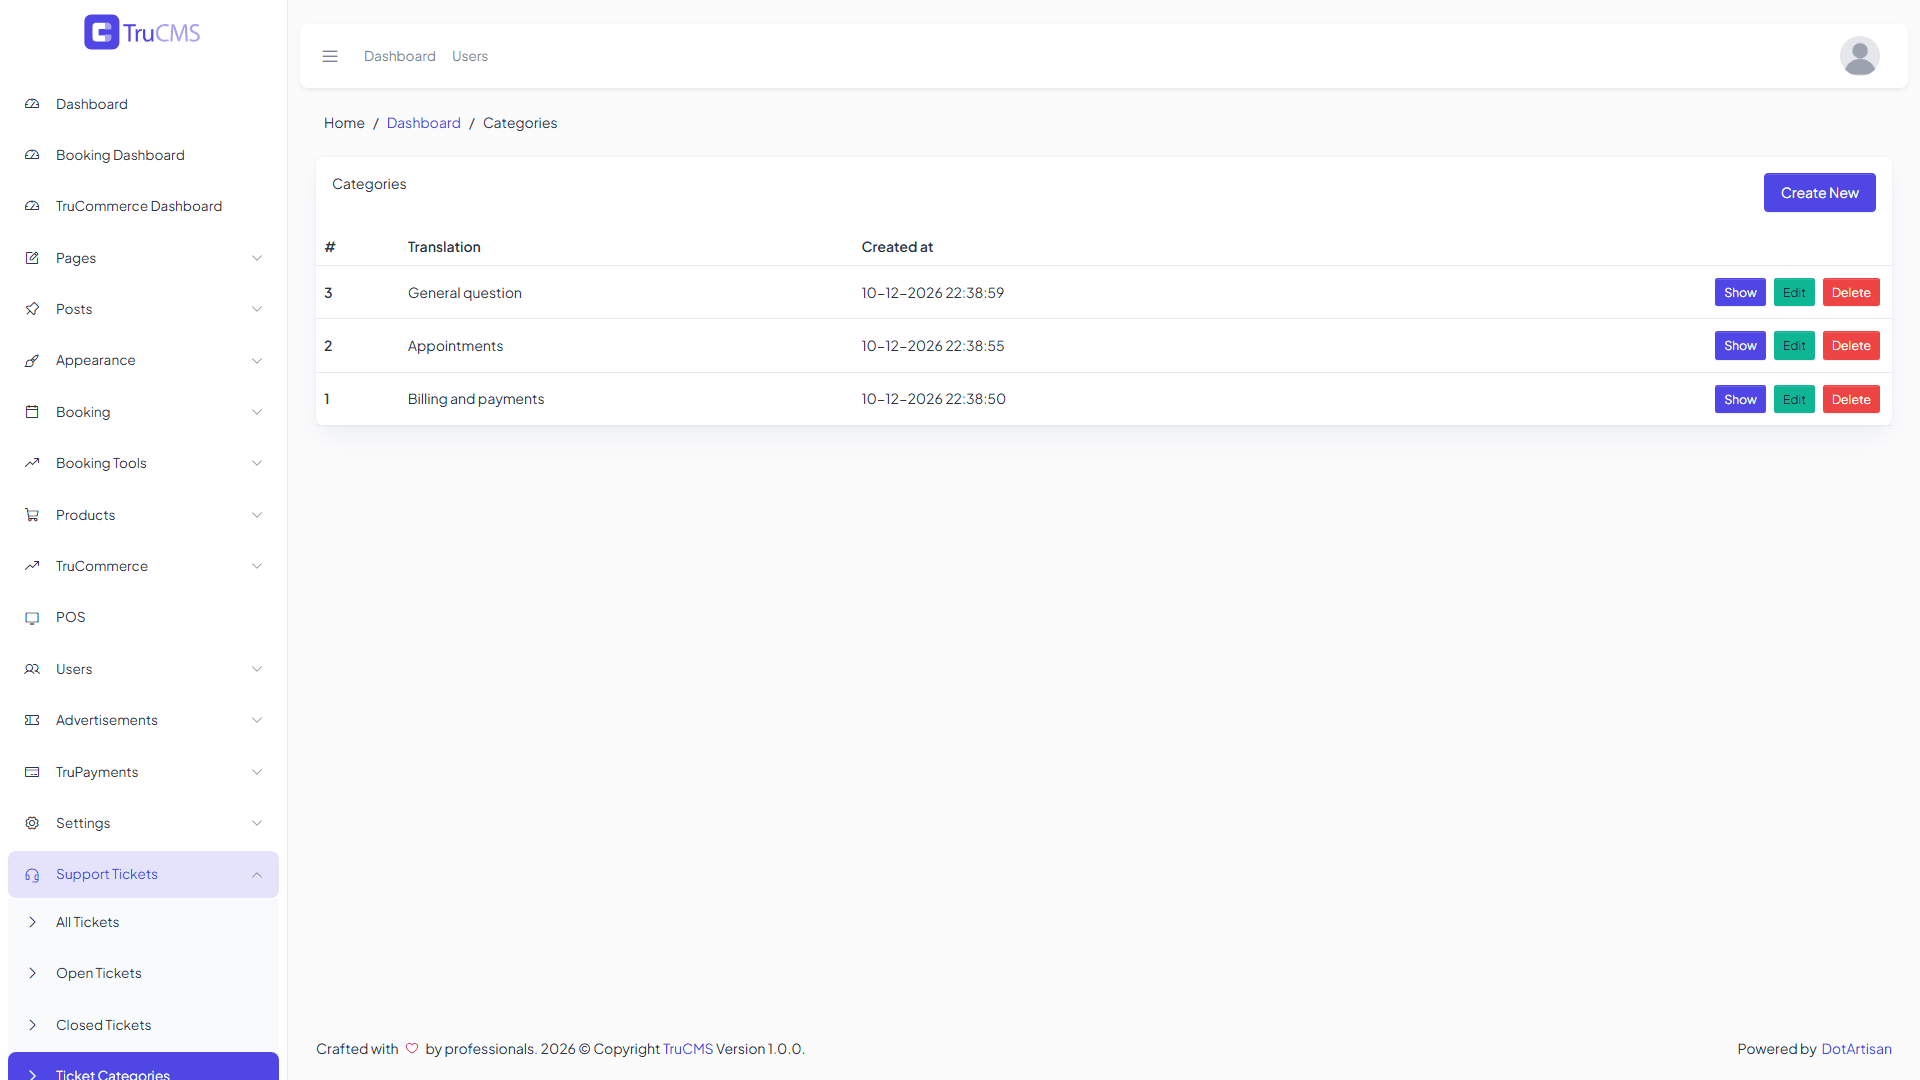Viewport: 1920px width, 1080px height.
Task: Expand the Appearance submenu chevron
Action: click(x=257, y=360)
